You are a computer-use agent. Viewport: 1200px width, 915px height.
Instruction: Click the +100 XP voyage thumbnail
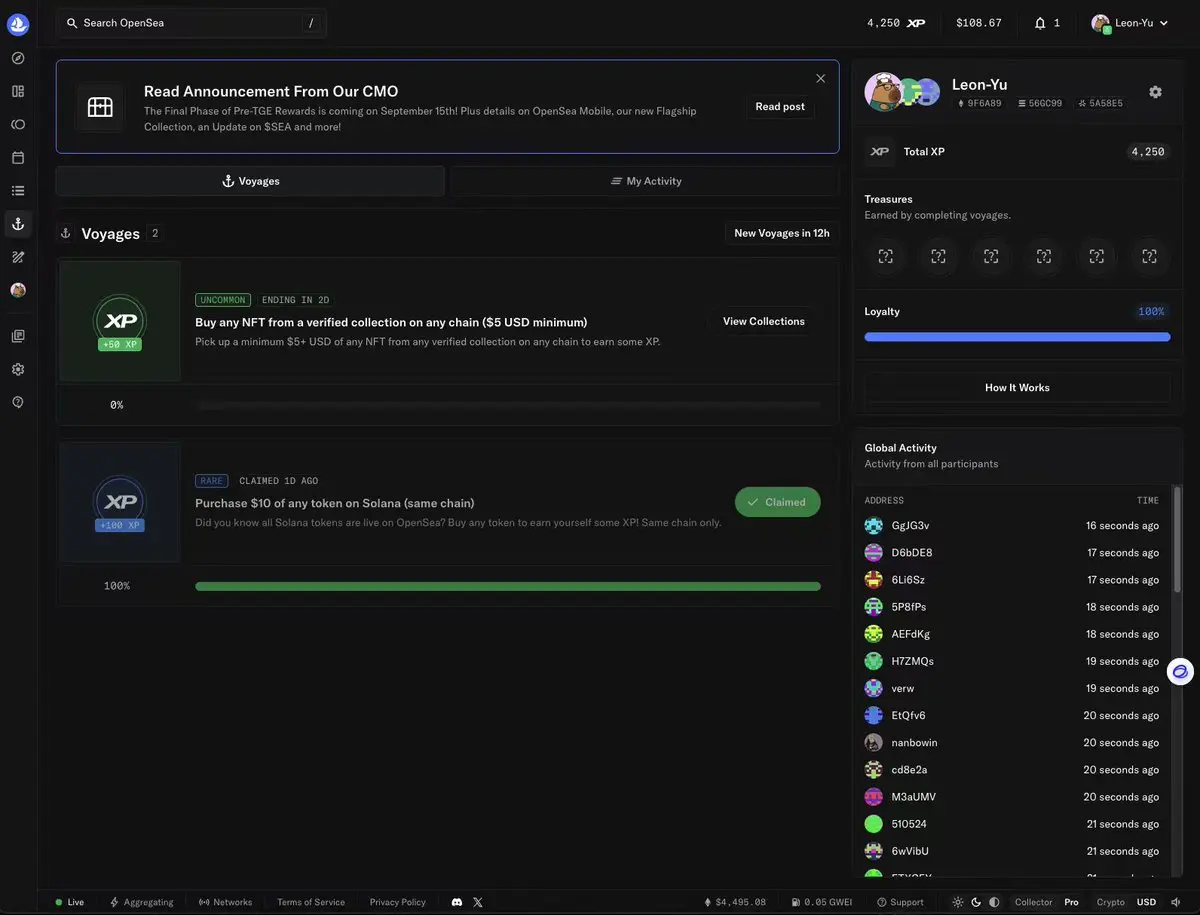pos(120,502)
